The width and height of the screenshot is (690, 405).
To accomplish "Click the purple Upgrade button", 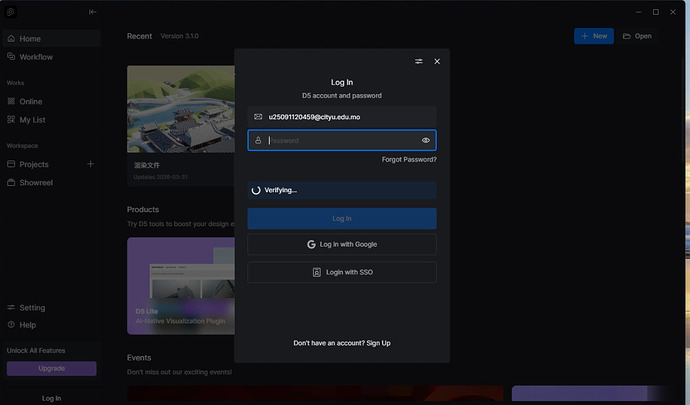I will 51,368.
